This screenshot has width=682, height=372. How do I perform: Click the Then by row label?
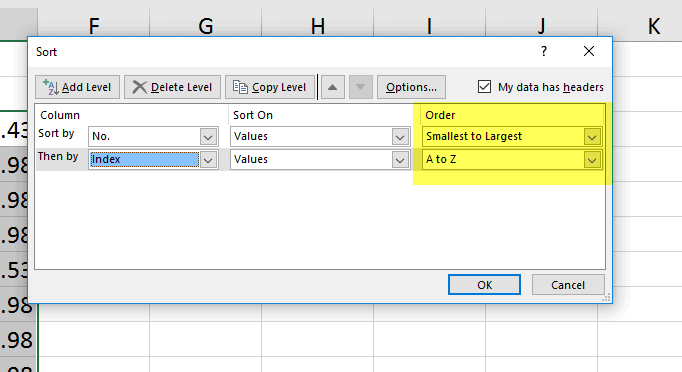(x=58, y=156)
